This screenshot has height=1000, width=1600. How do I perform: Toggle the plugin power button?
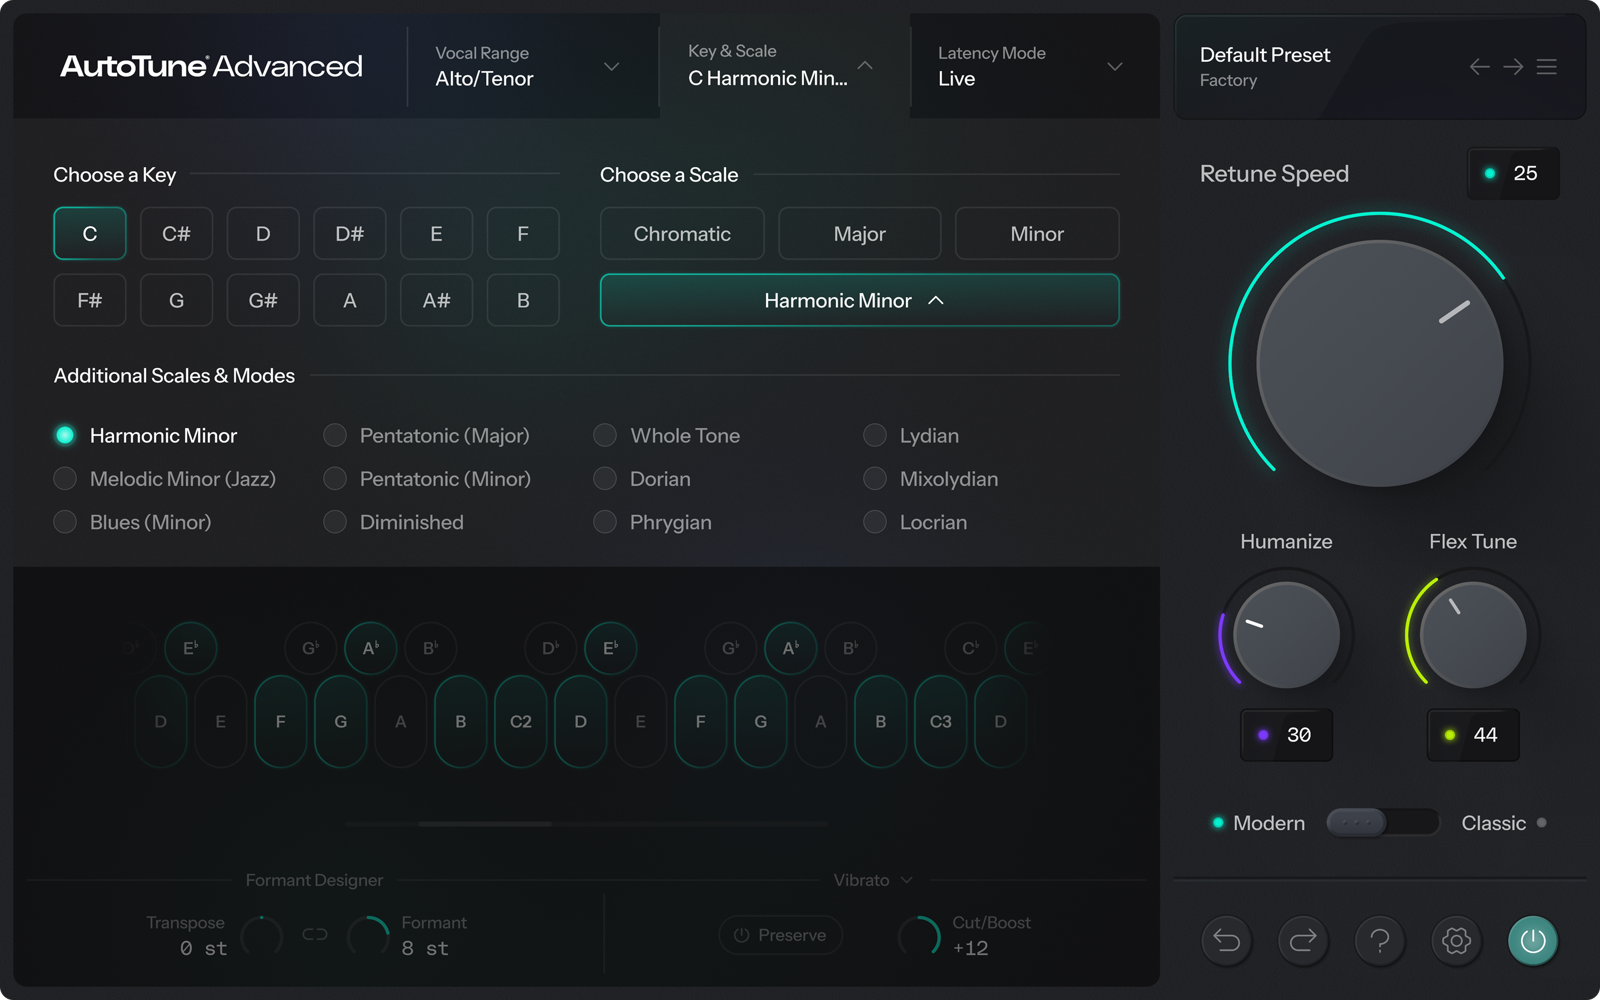tap(1533, 941)
